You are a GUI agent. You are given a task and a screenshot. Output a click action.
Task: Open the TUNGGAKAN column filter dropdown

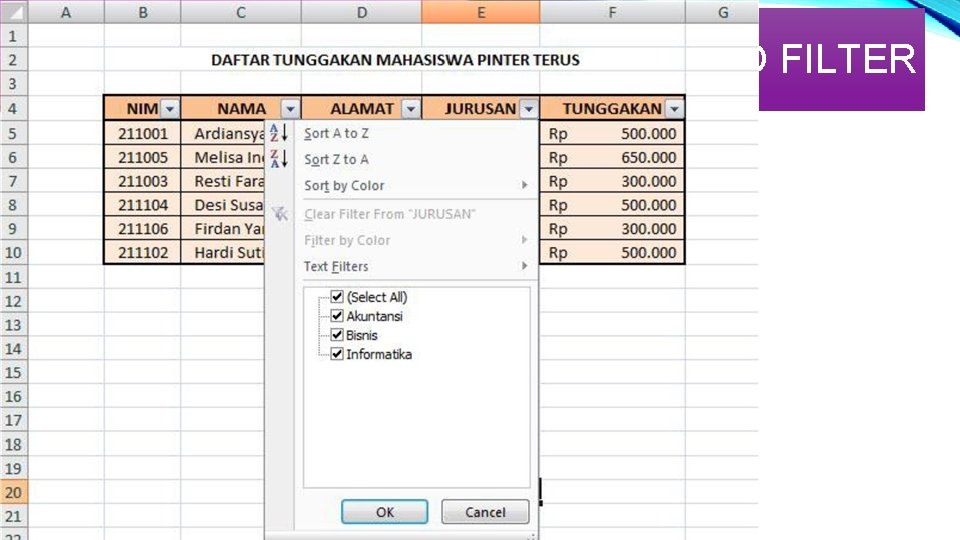674,109
